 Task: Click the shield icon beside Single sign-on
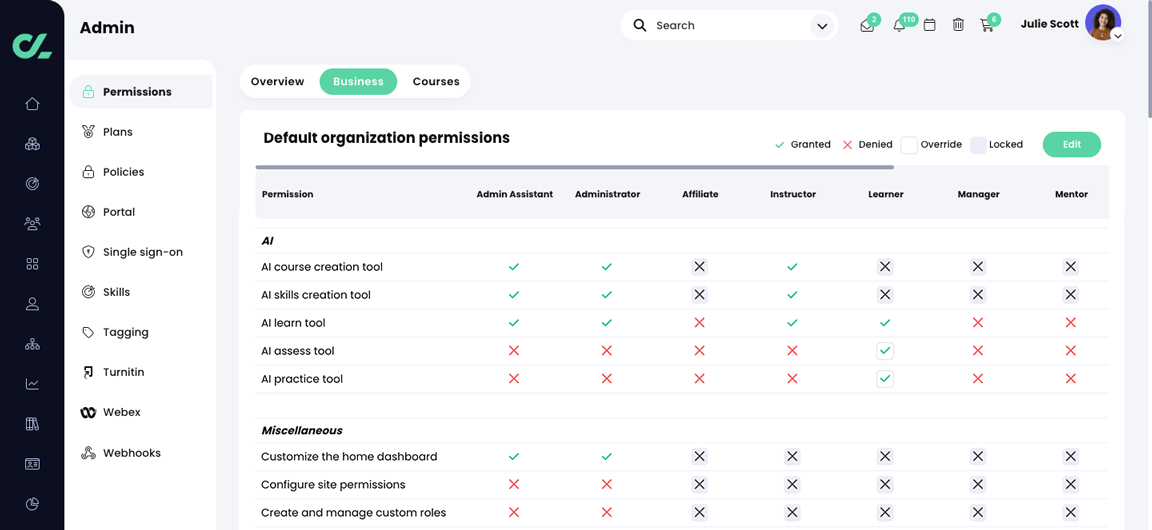(88, 252)
